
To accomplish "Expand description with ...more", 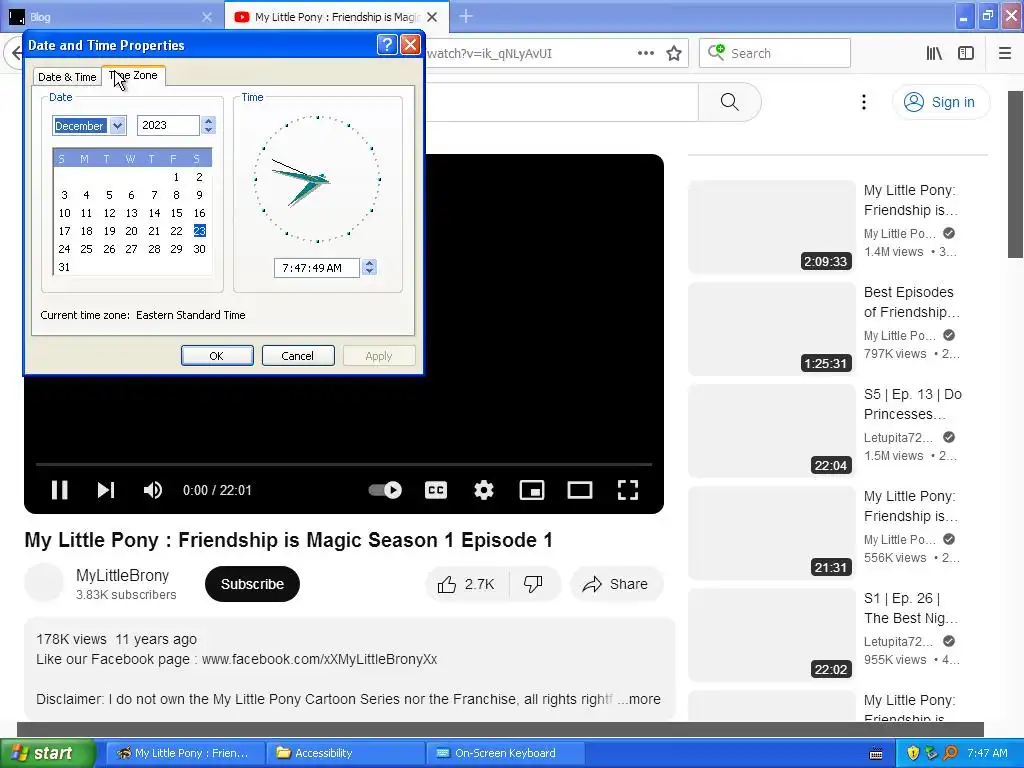I will pos(639,699).
